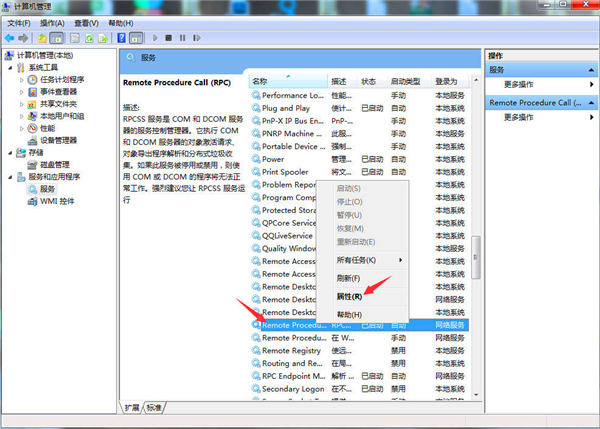The height and width of the screenshot is (429, 600).
Task: Select the Performance Lo... service row
Action: [x=360, y=95]
